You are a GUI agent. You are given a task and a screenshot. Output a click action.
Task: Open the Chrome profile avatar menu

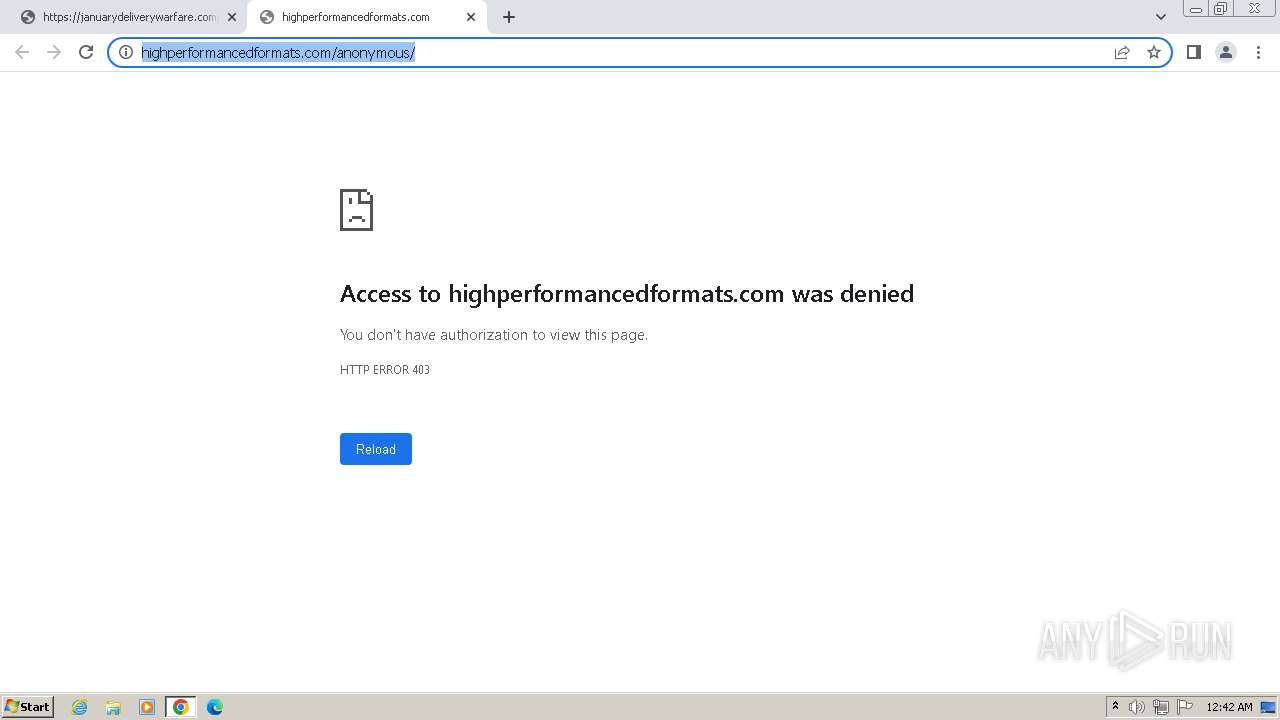(1226, 52)
